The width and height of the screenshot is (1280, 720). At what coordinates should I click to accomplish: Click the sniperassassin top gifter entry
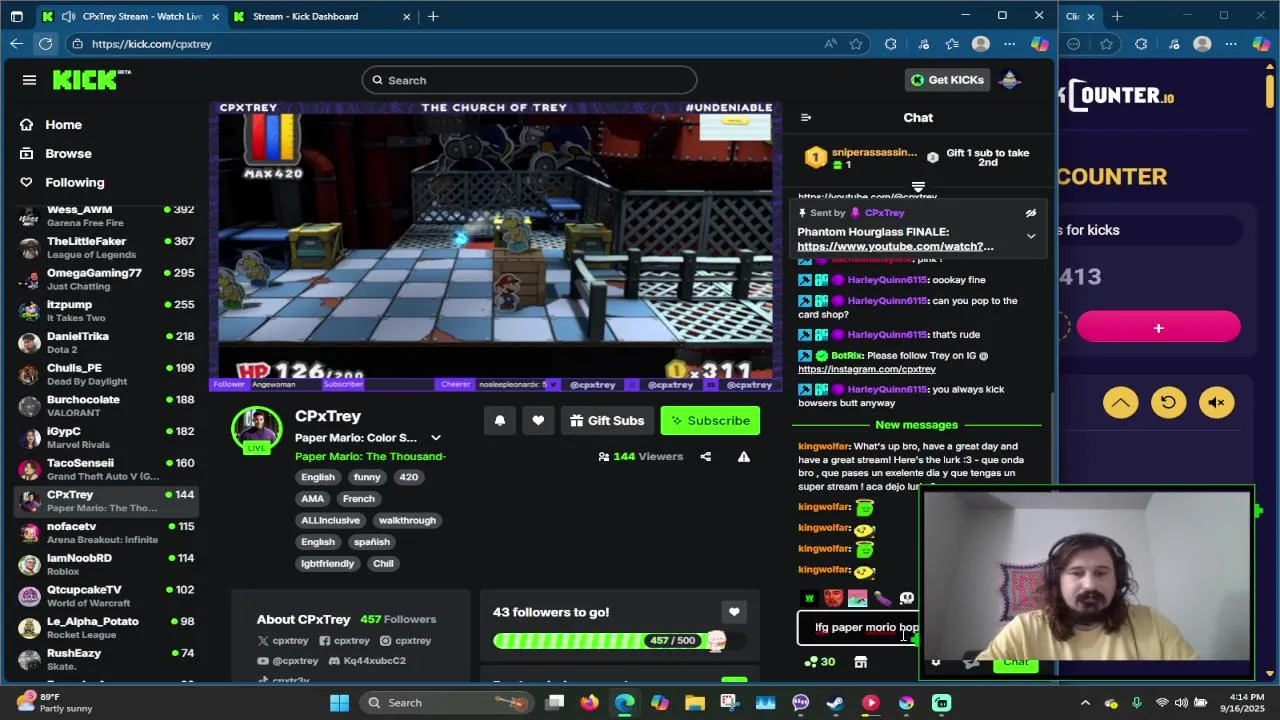(x=863, y=158)
